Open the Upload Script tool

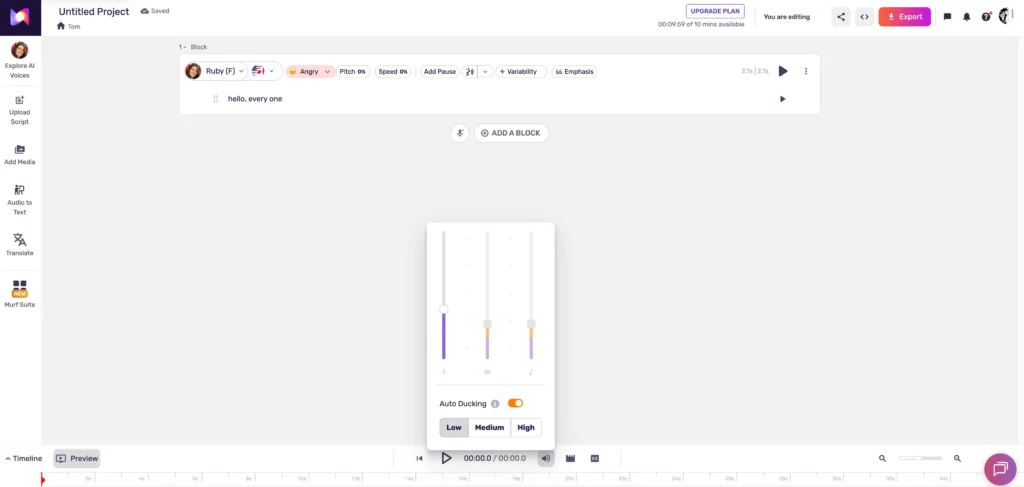(20, 110)
